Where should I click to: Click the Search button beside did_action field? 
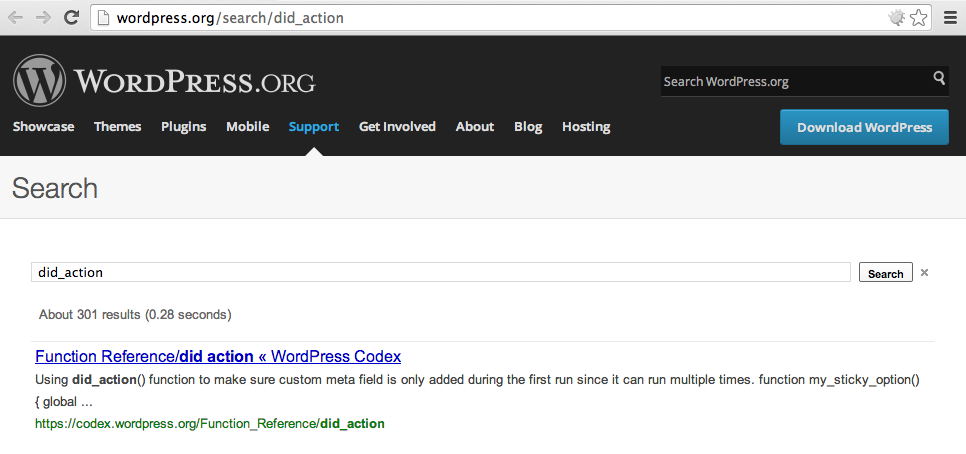(886, 273)
